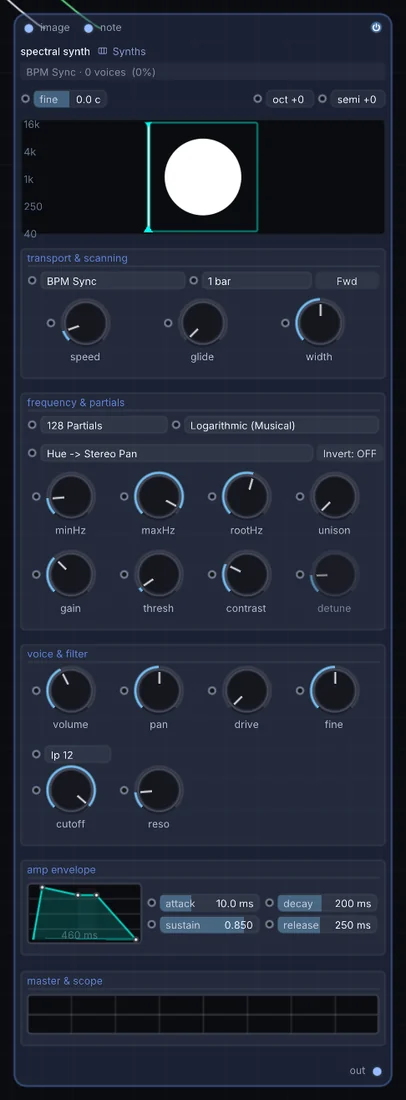
Task: Click modulation port next to width knob
Action: (x=285, y=323)
